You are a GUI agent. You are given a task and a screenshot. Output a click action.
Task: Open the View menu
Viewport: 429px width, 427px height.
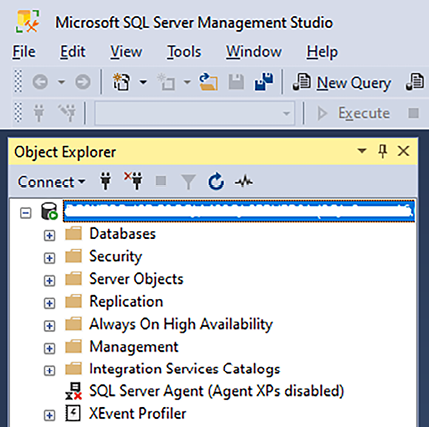point(126,52)
